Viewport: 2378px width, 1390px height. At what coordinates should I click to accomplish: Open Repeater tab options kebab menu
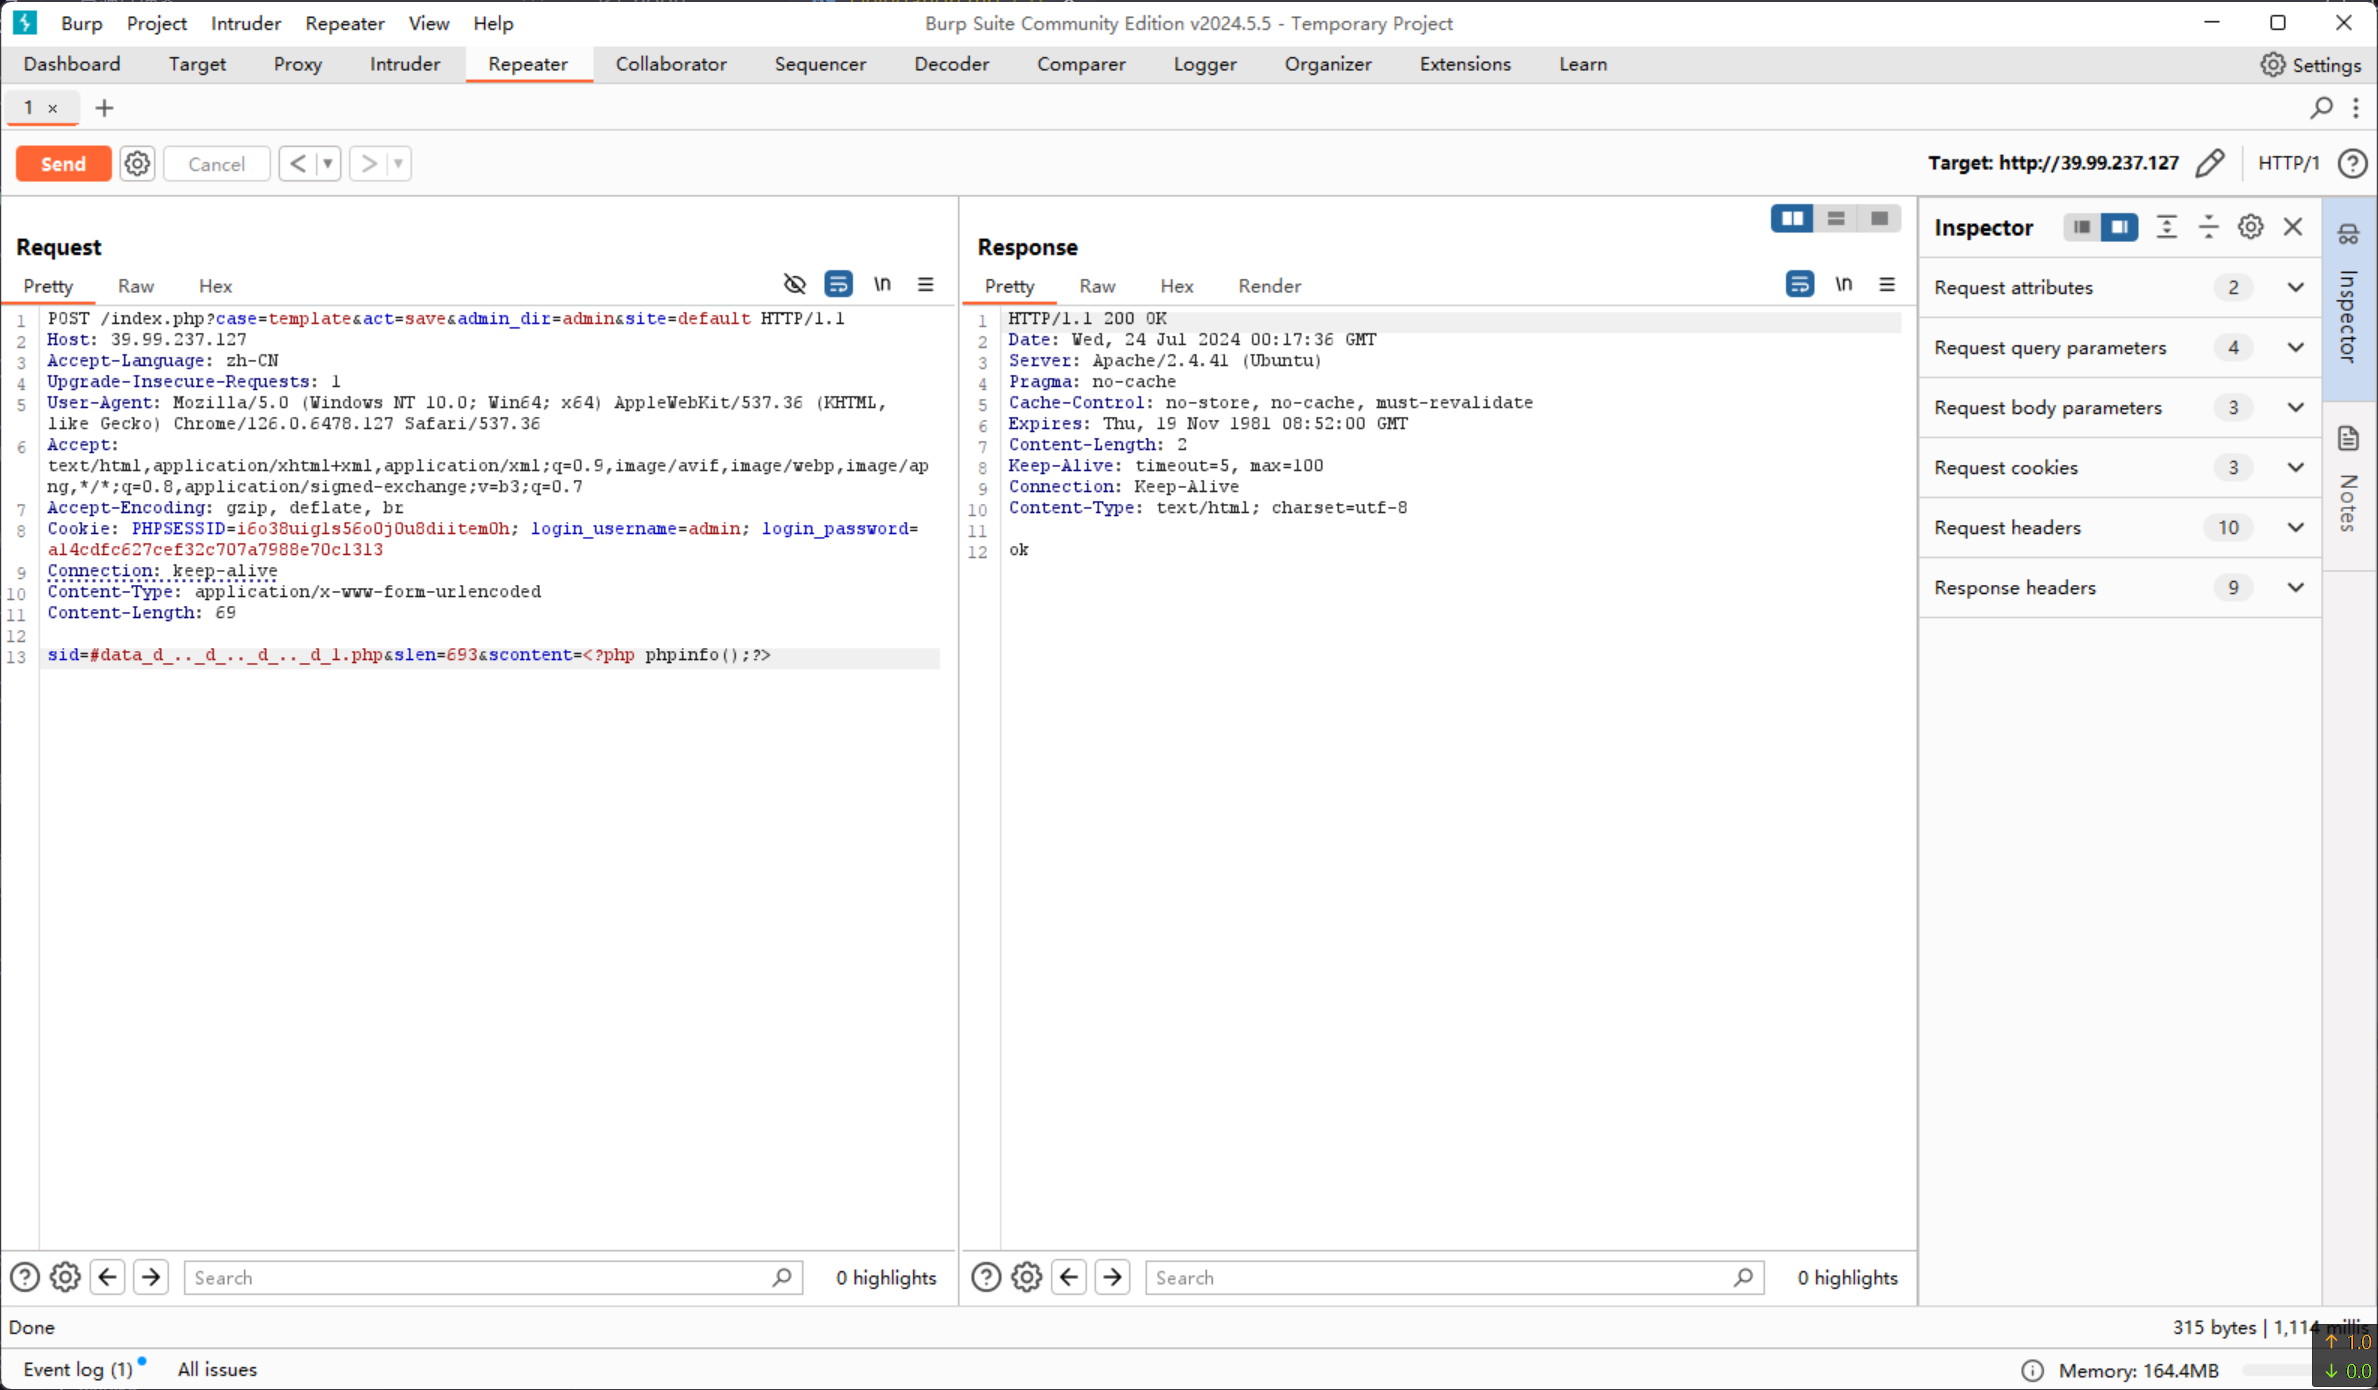pyautogui.click(x=2356, y=107)
